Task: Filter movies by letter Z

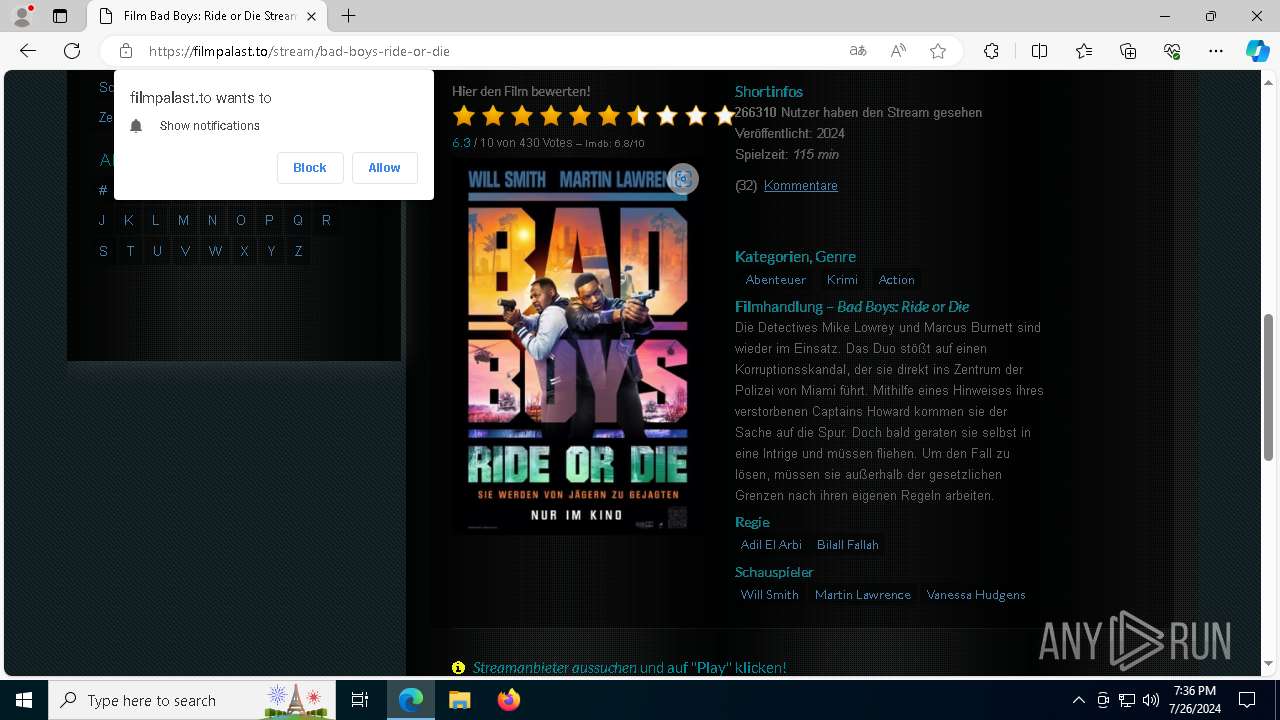Action: pos(298,251)
